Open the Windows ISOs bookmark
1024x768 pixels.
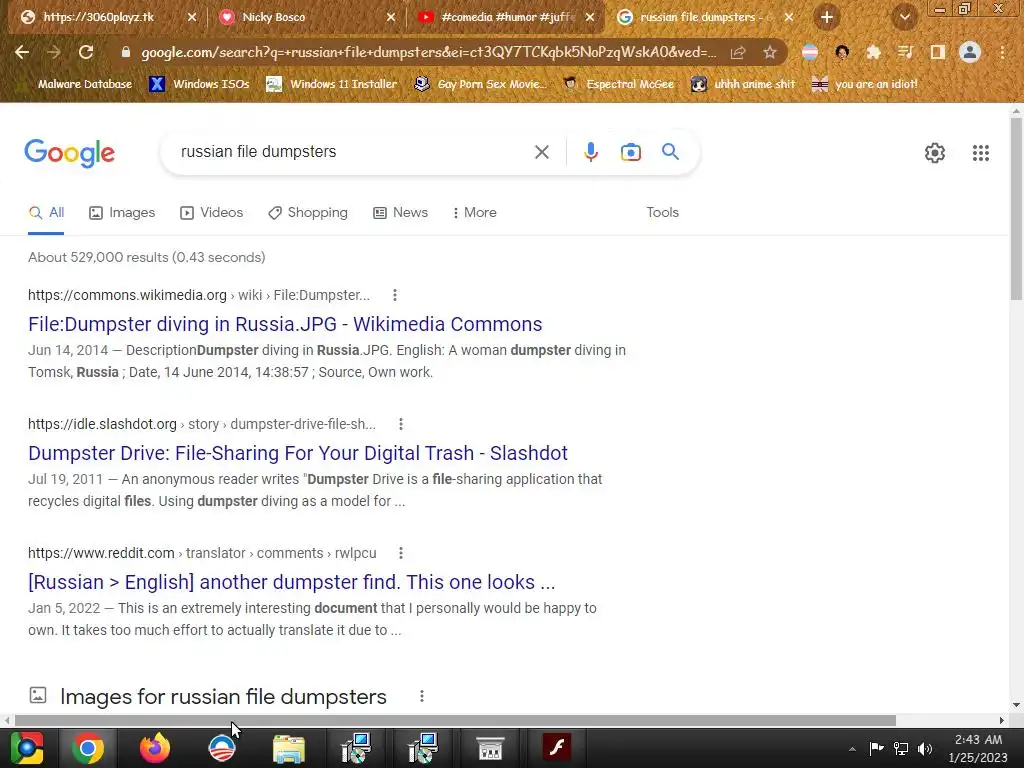[199, 84]
